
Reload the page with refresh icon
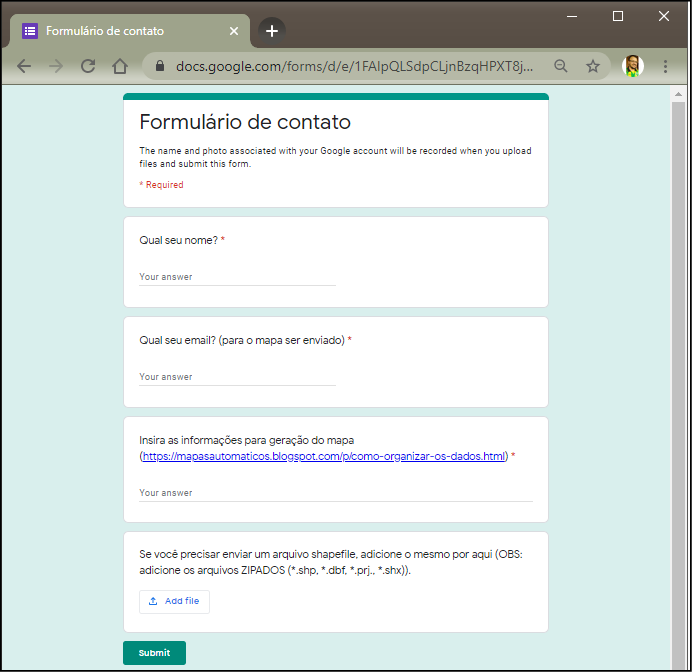coord(88,66)
